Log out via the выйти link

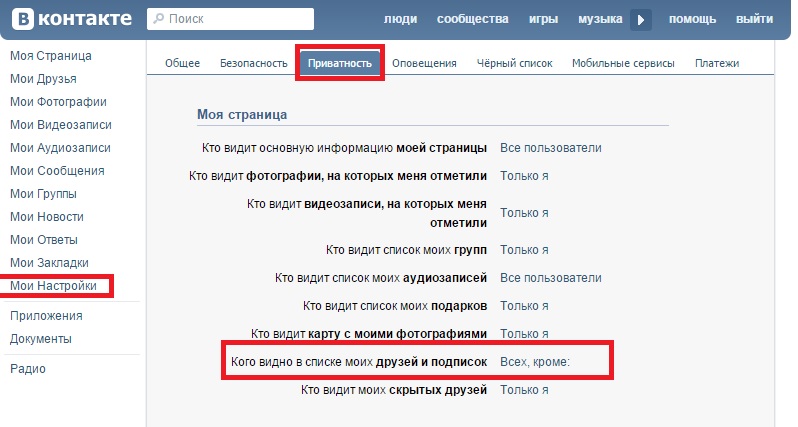[754, 19]
